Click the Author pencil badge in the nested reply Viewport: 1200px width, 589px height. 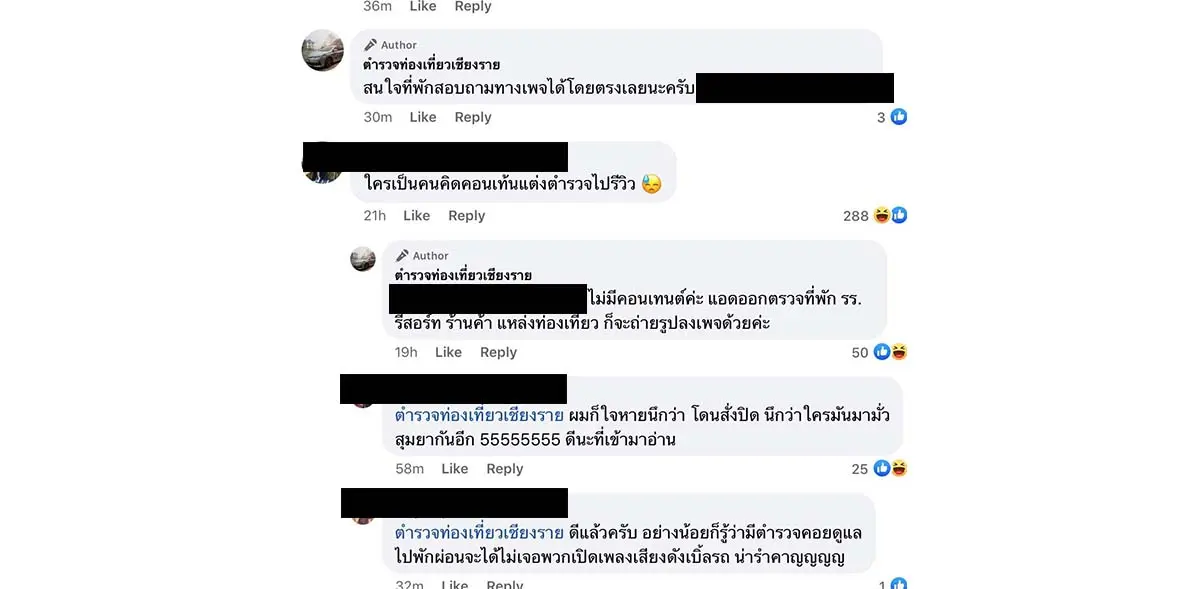[422, 256]
